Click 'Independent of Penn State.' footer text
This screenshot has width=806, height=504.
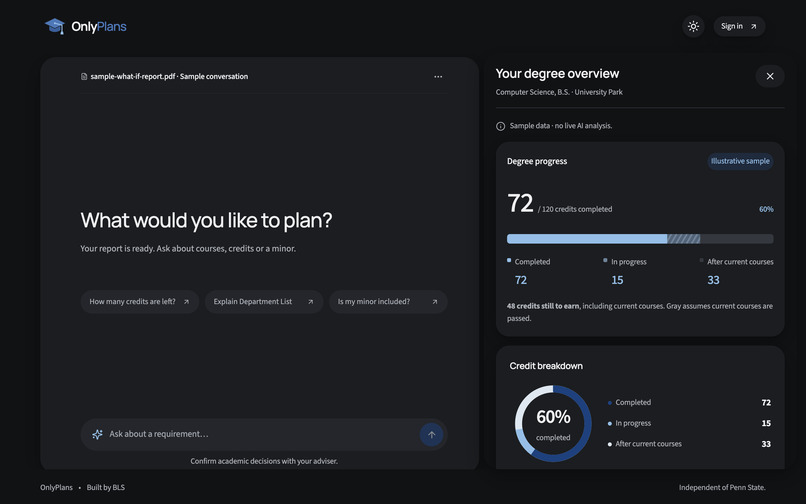(722, 488)
